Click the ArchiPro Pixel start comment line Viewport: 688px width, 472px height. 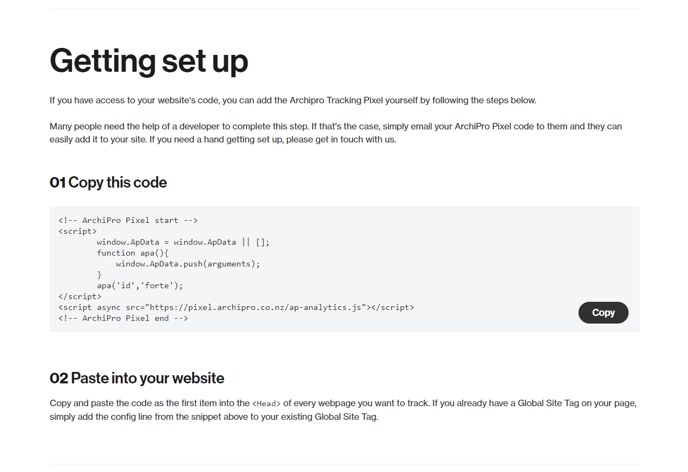[x=128, y=220]
